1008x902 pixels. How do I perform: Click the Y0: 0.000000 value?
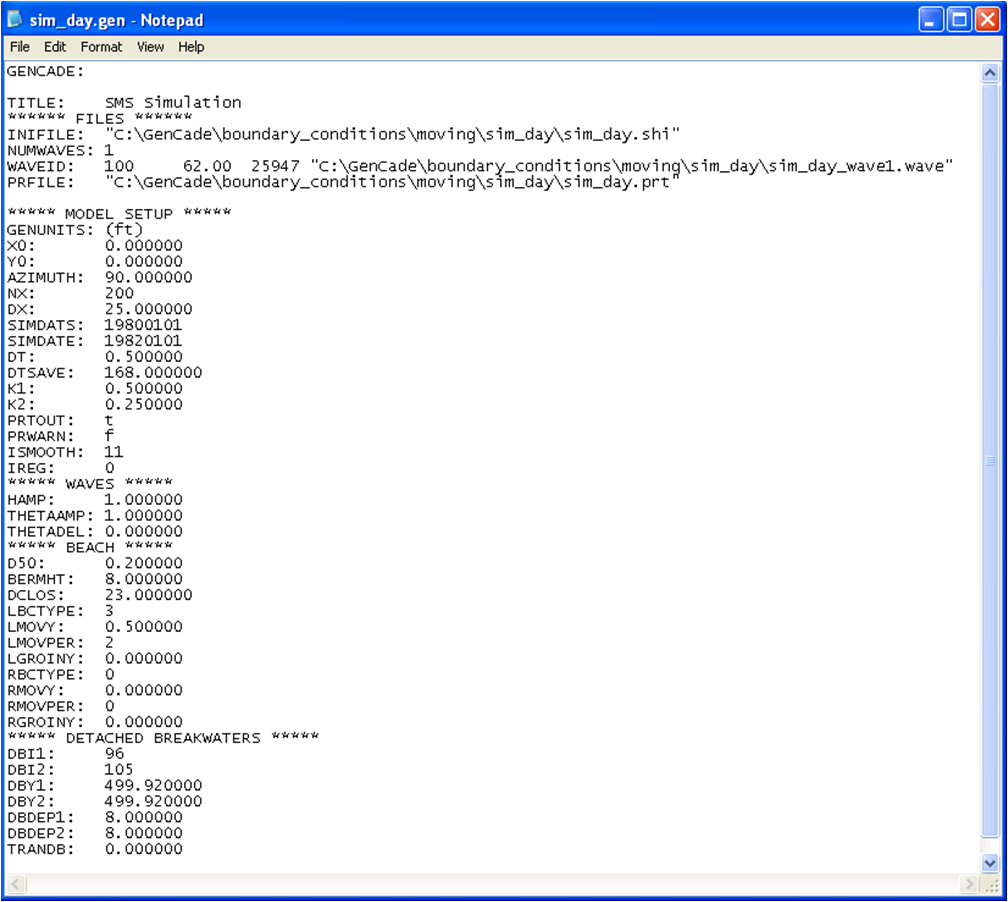[x=144, y=262]
